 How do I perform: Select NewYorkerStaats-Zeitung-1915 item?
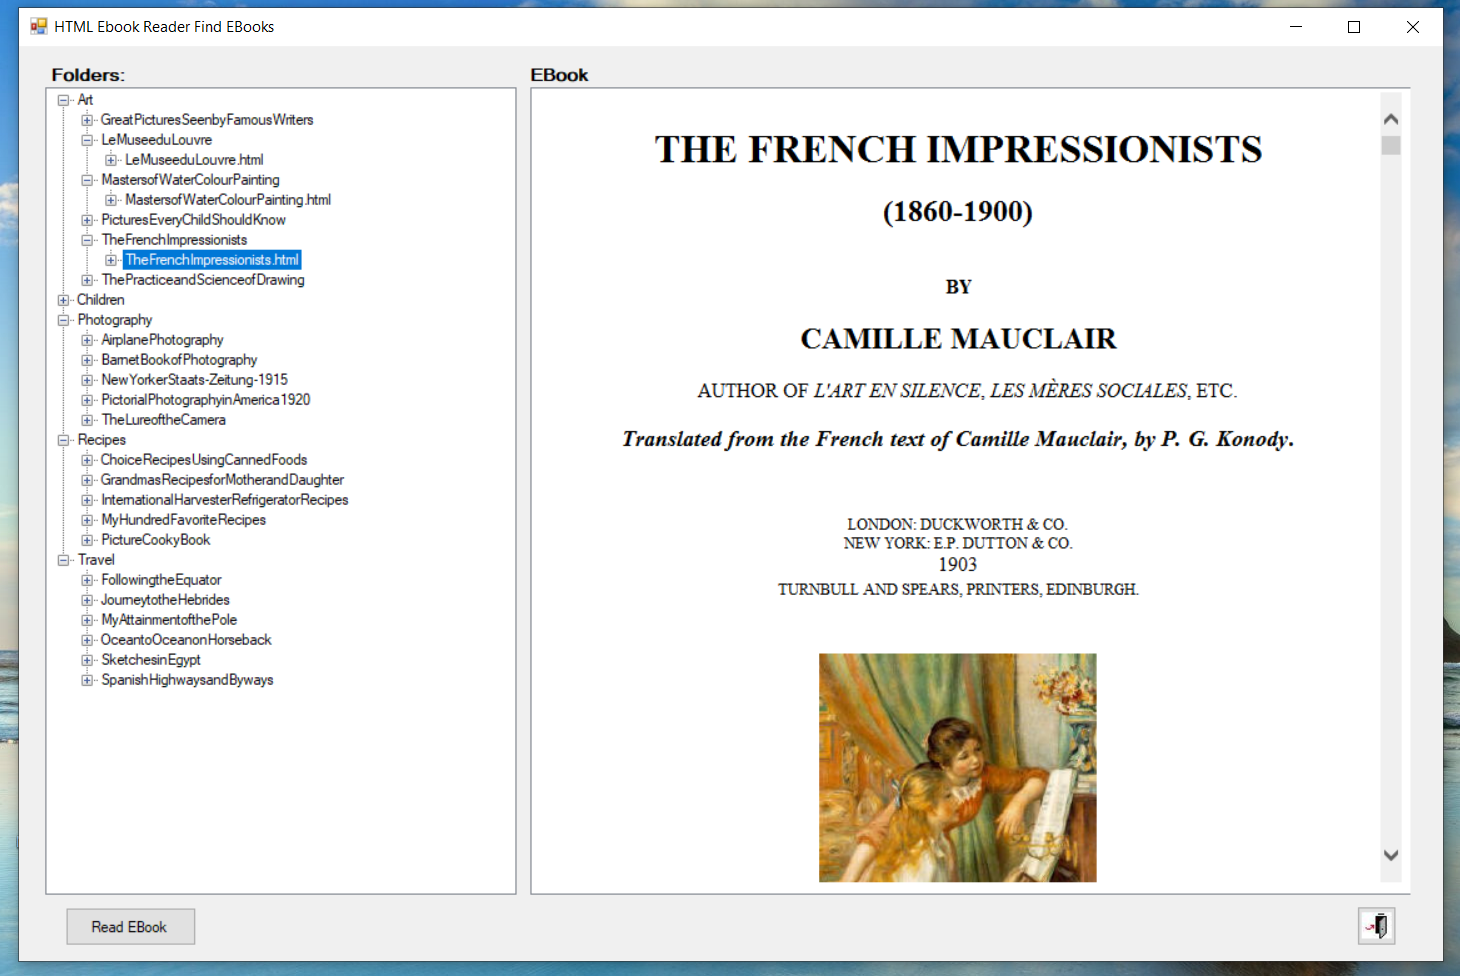(194, 380)
